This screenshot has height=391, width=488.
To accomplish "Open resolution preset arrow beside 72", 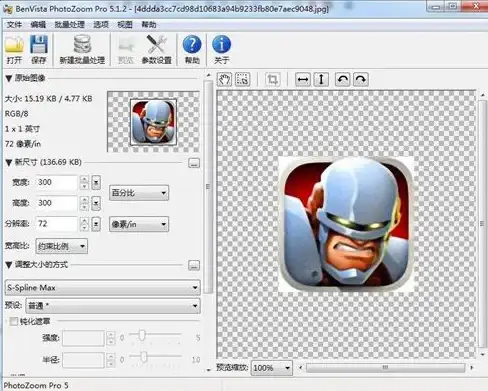I will point(96,224).
